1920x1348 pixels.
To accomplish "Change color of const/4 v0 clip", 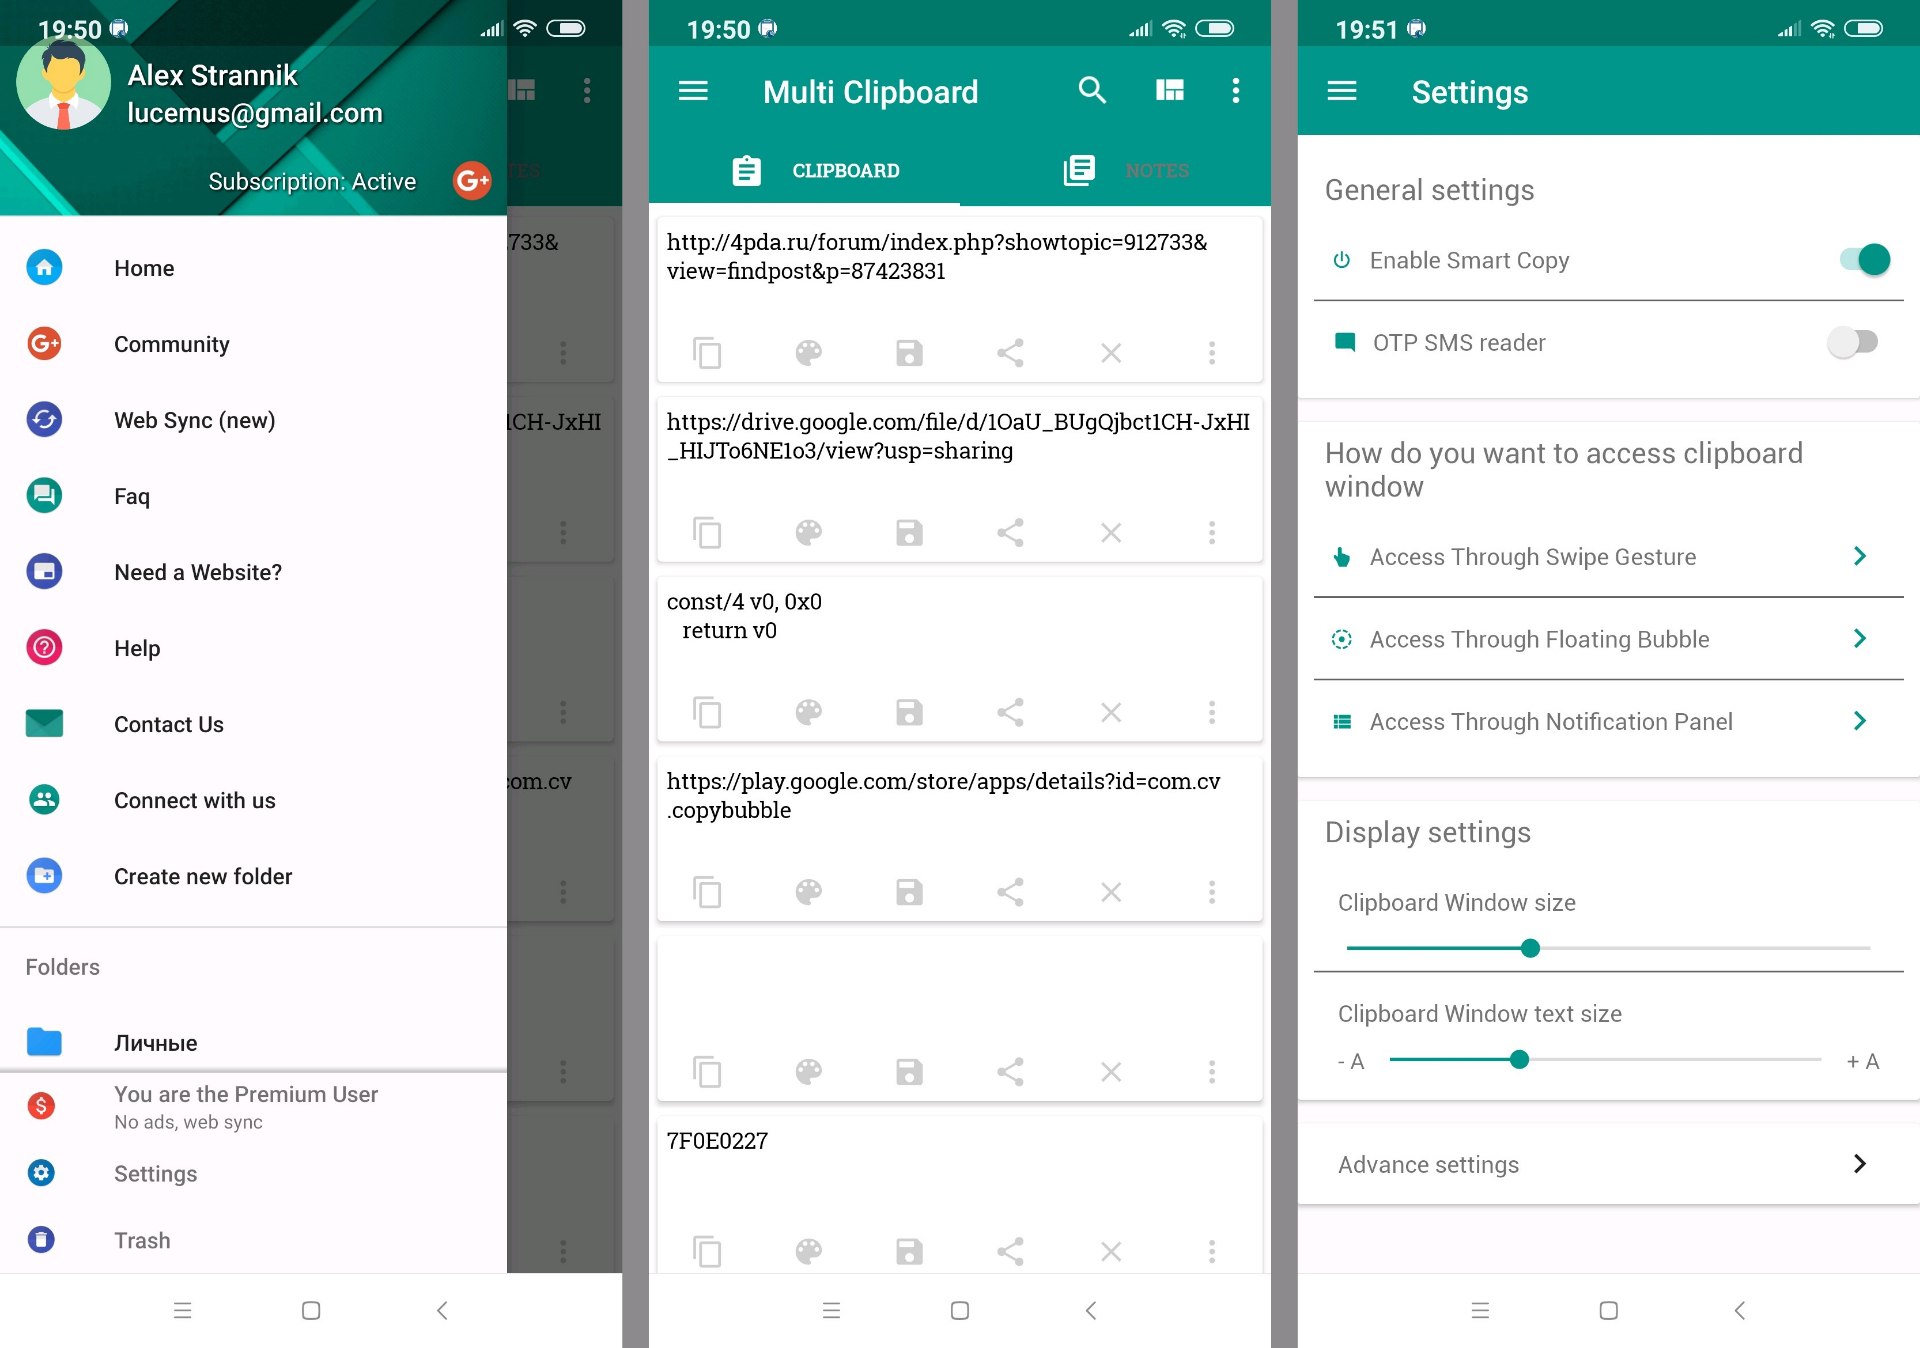I will tap(808, 712).
